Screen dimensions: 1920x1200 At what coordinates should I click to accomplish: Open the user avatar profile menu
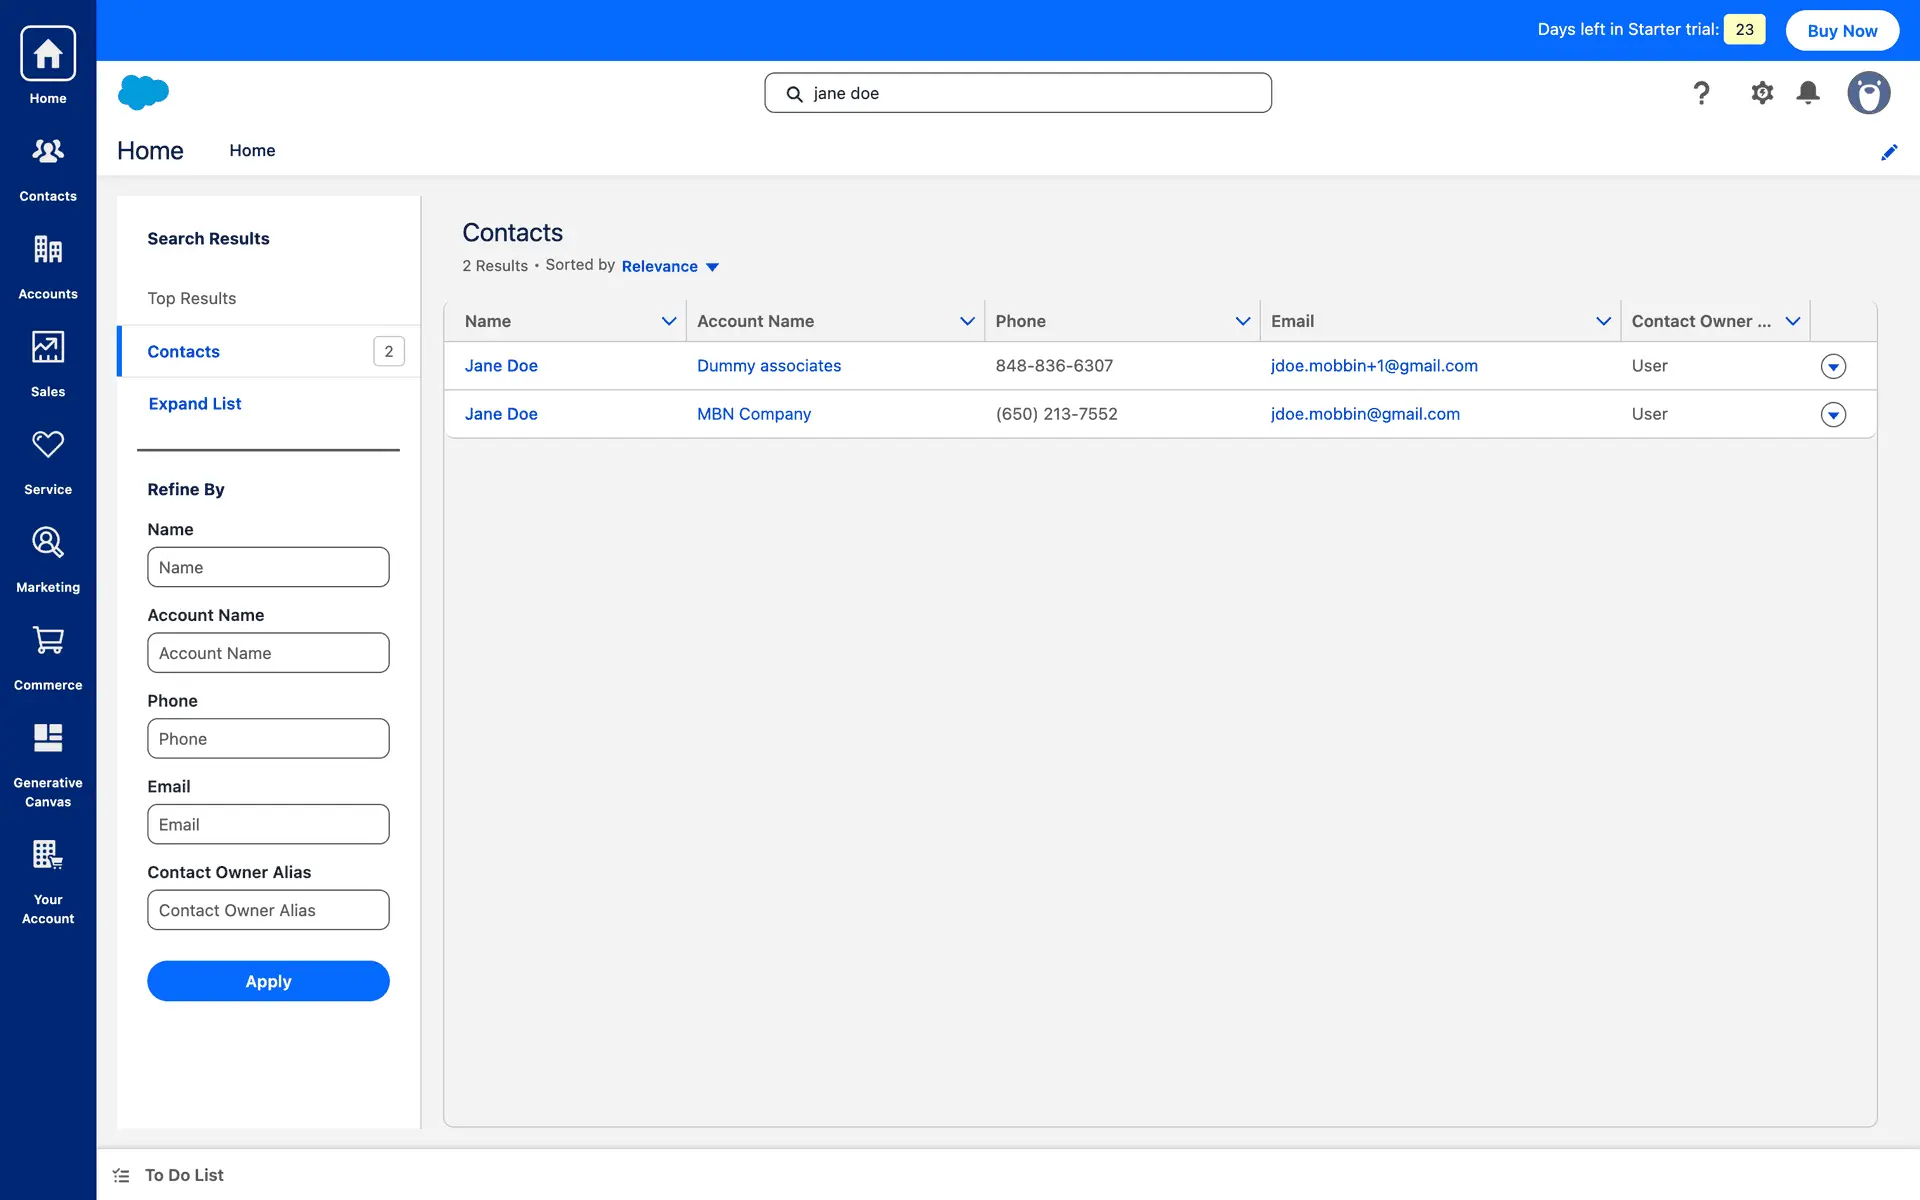tap(1867, 93)
